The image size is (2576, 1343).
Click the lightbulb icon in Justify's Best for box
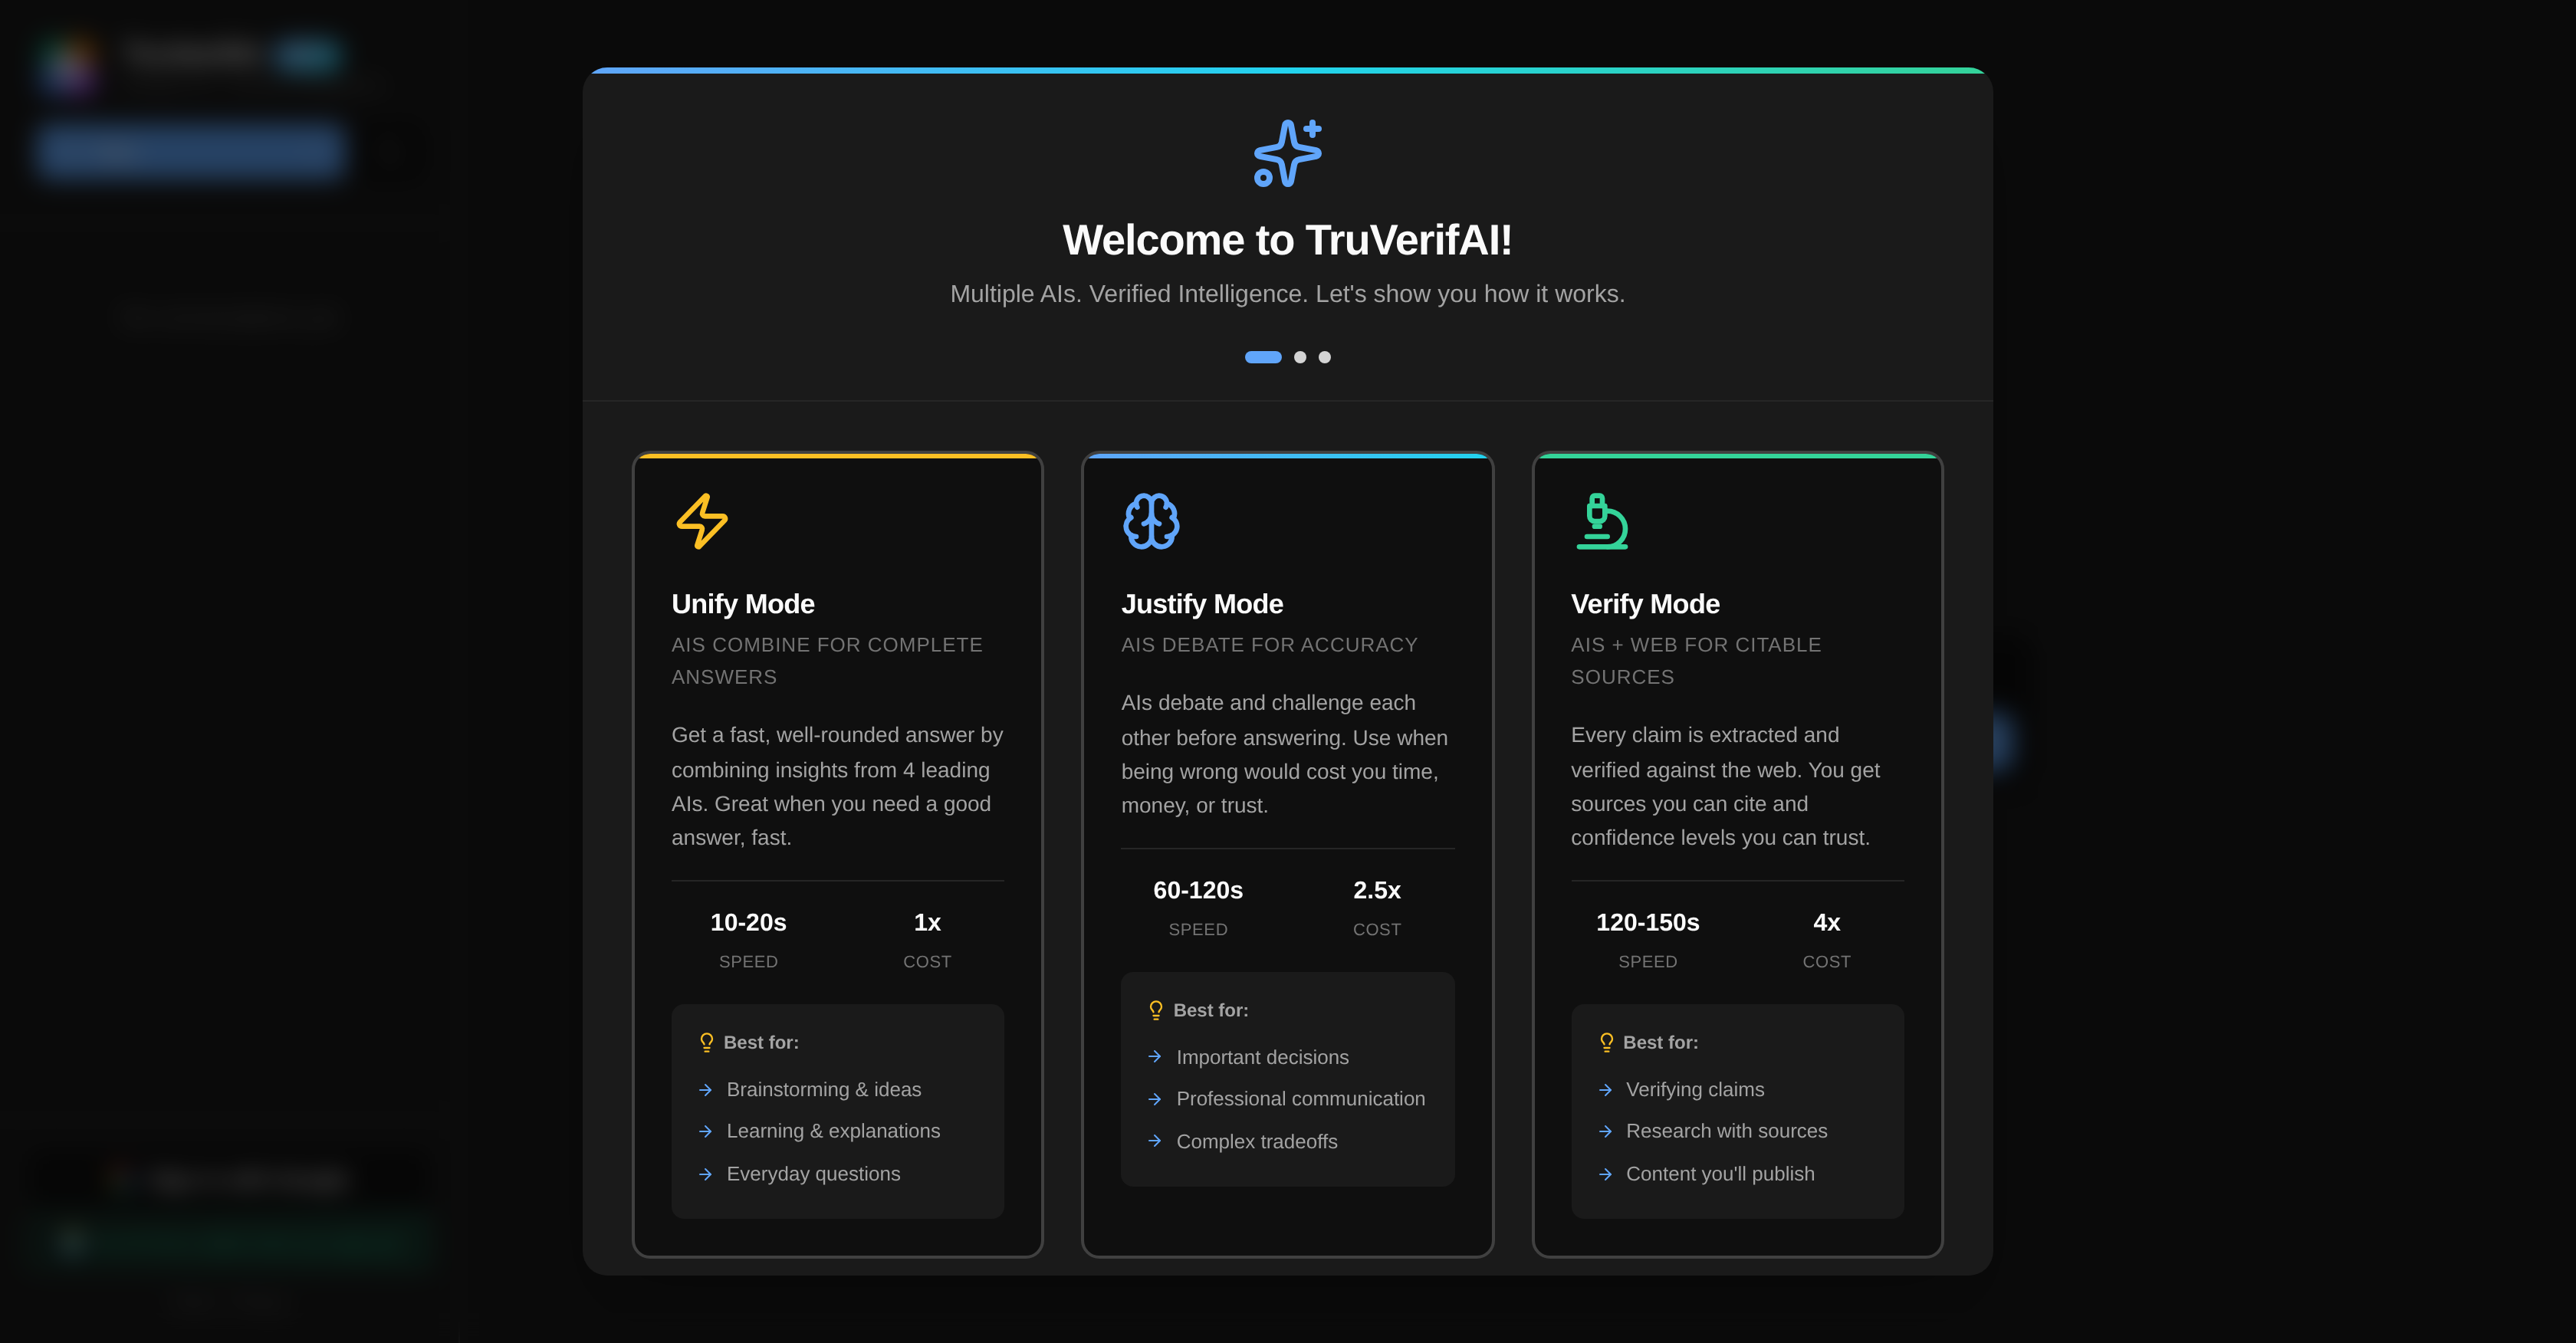(x=1156, y=1010)
